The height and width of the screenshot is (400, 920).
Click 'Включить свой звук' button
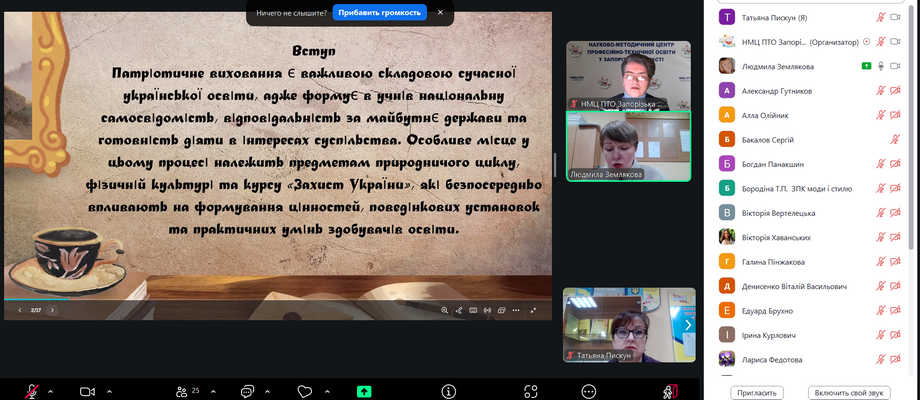[x=849, y=393]
